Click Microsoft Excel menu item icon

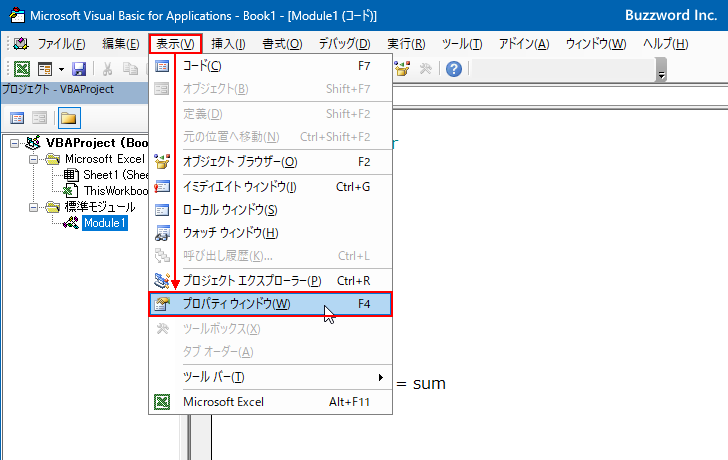pyautogui.click(x=162, y=402)
